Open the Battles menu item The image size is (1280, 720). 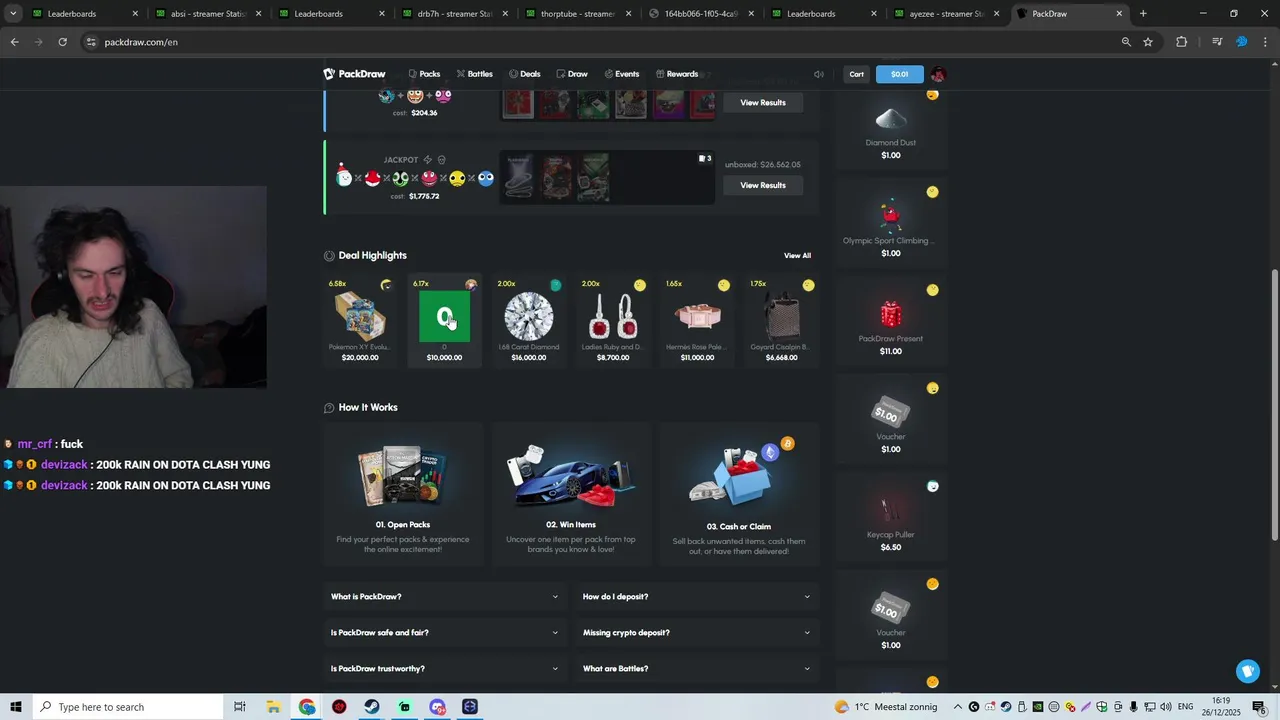tap(474, 74)
